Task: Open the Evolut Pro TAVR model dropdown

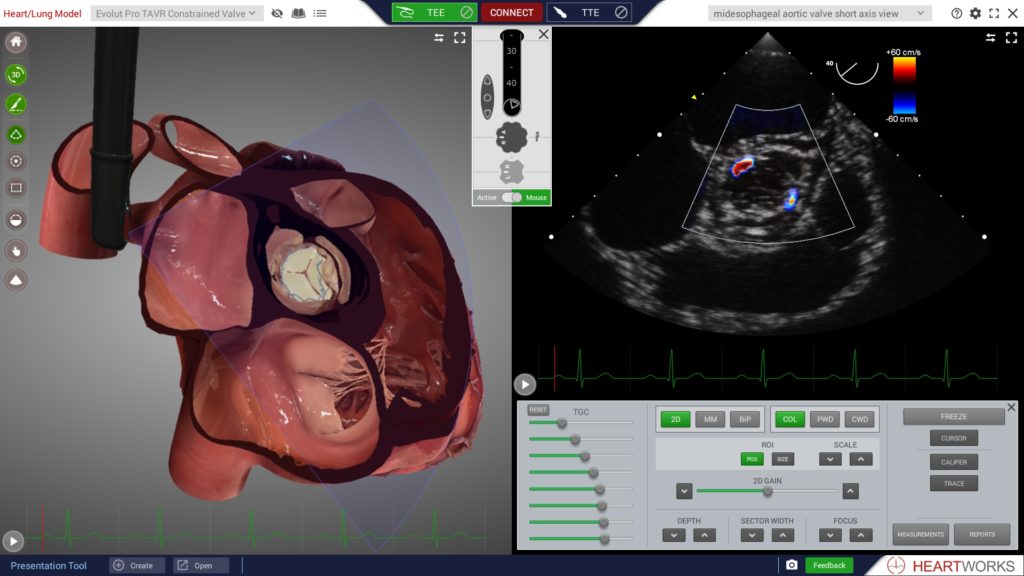Action: tap(176, 13)
